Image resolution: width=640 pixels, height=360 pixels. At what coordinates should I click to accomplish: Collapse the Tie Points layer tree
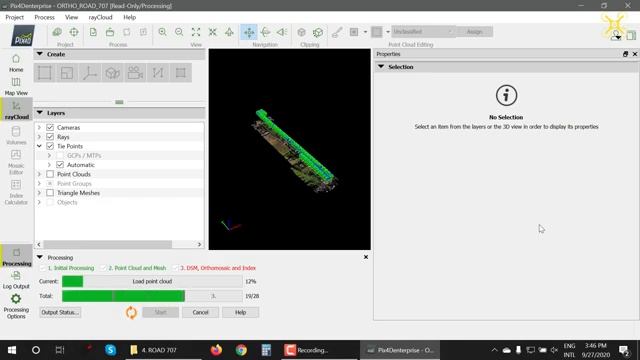(x=40, y=146)
